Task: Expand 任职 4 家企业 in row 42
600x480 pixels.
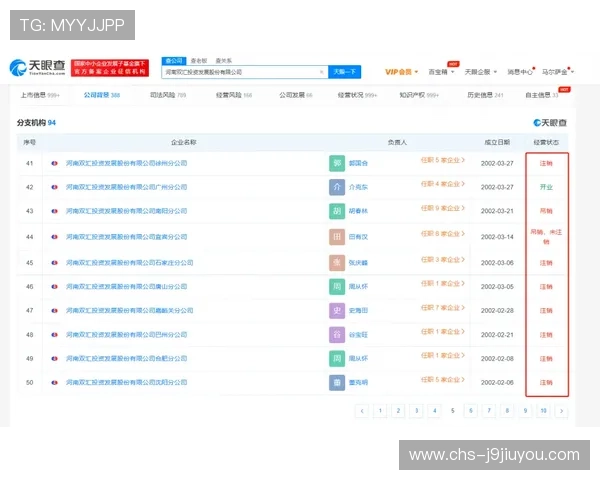Action: [443, 184]
